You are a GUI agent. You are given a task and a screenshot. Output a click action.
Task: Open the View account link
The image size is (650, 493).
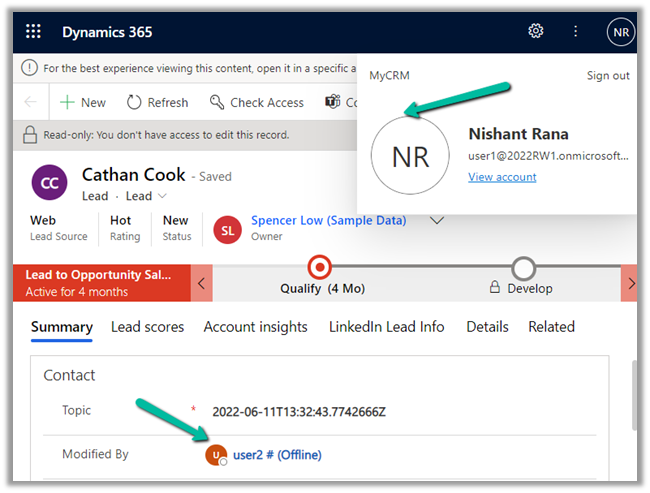pyautogui.click(x=502, y=177)
